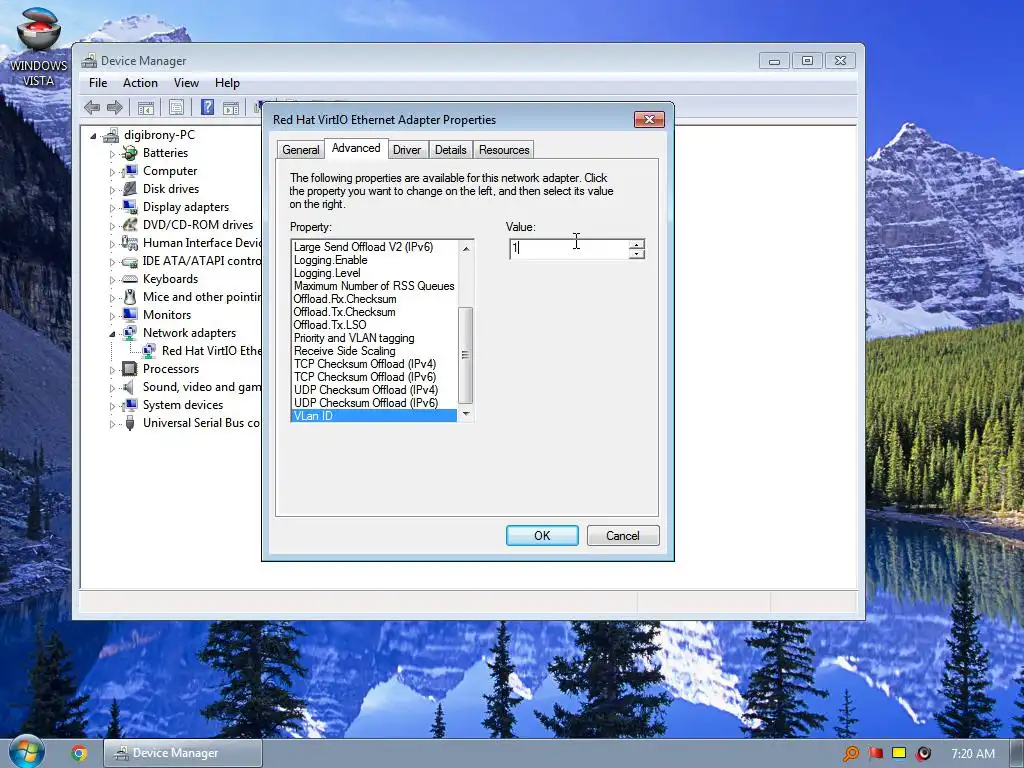Screen dimensions: 1024x768
Task: Click OK in adapter properties dialog
Action: point(542,536)
